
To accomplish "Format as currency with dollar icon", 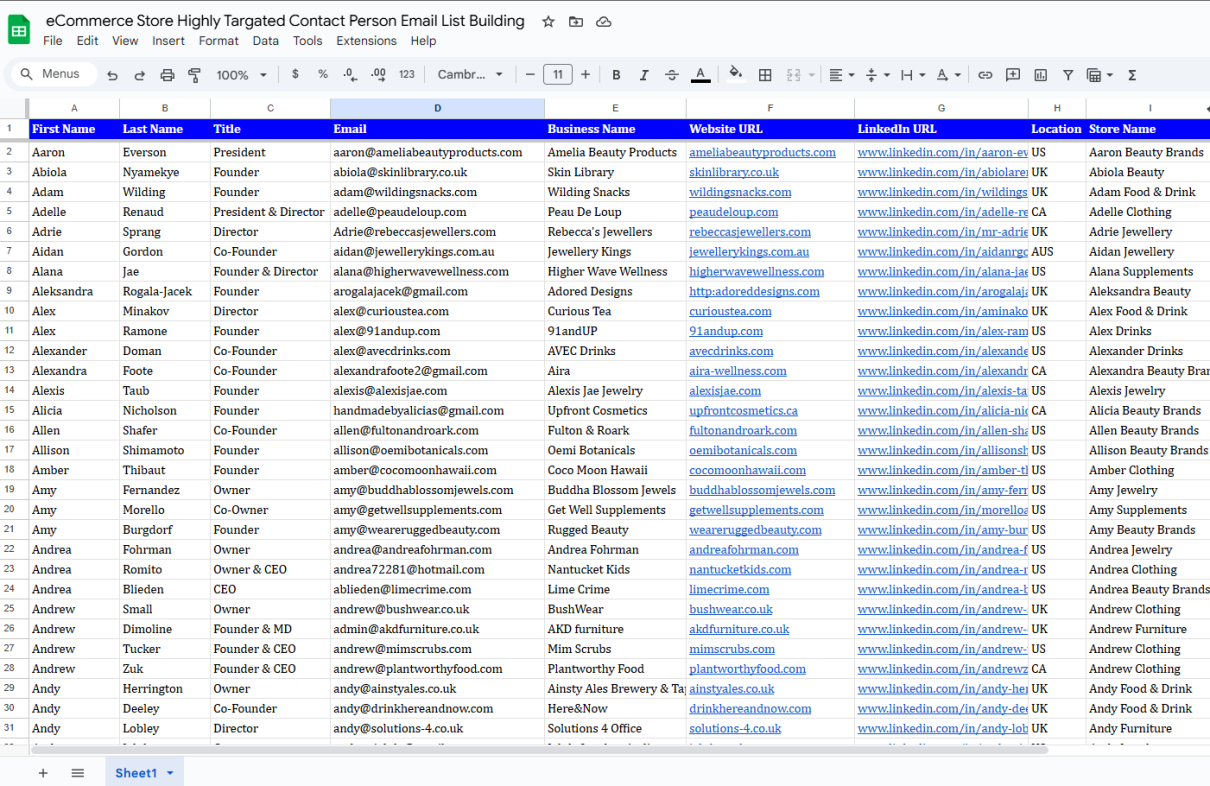I will (295, 74).
